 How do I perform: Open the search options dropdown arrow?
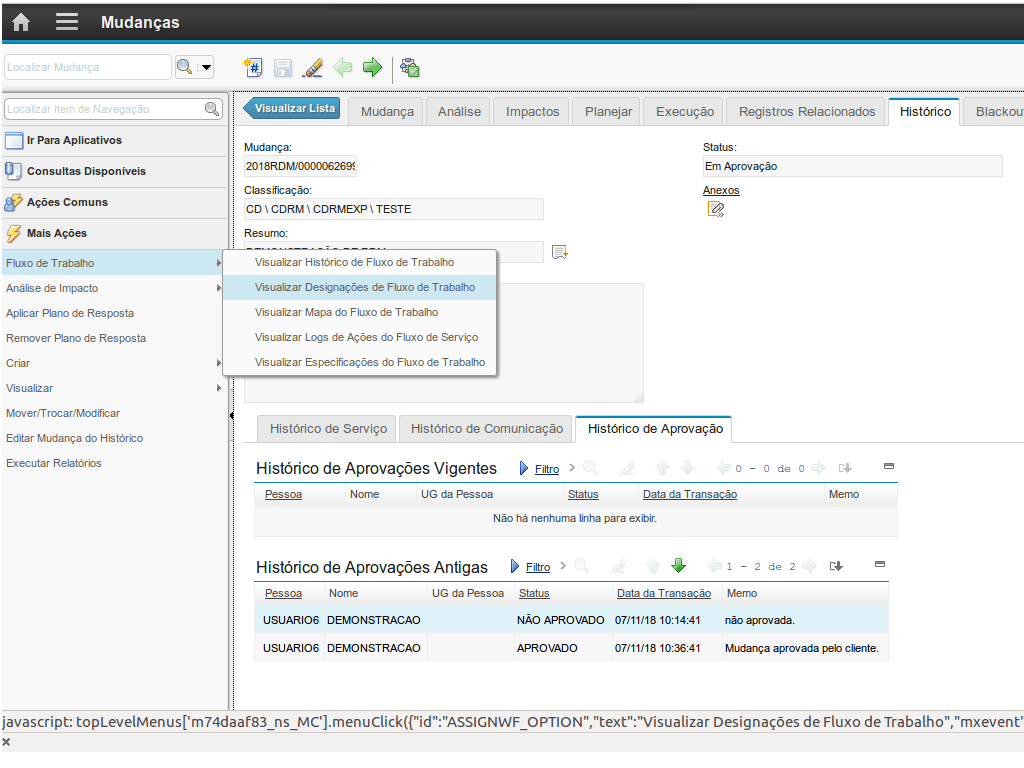pos(206,67)
